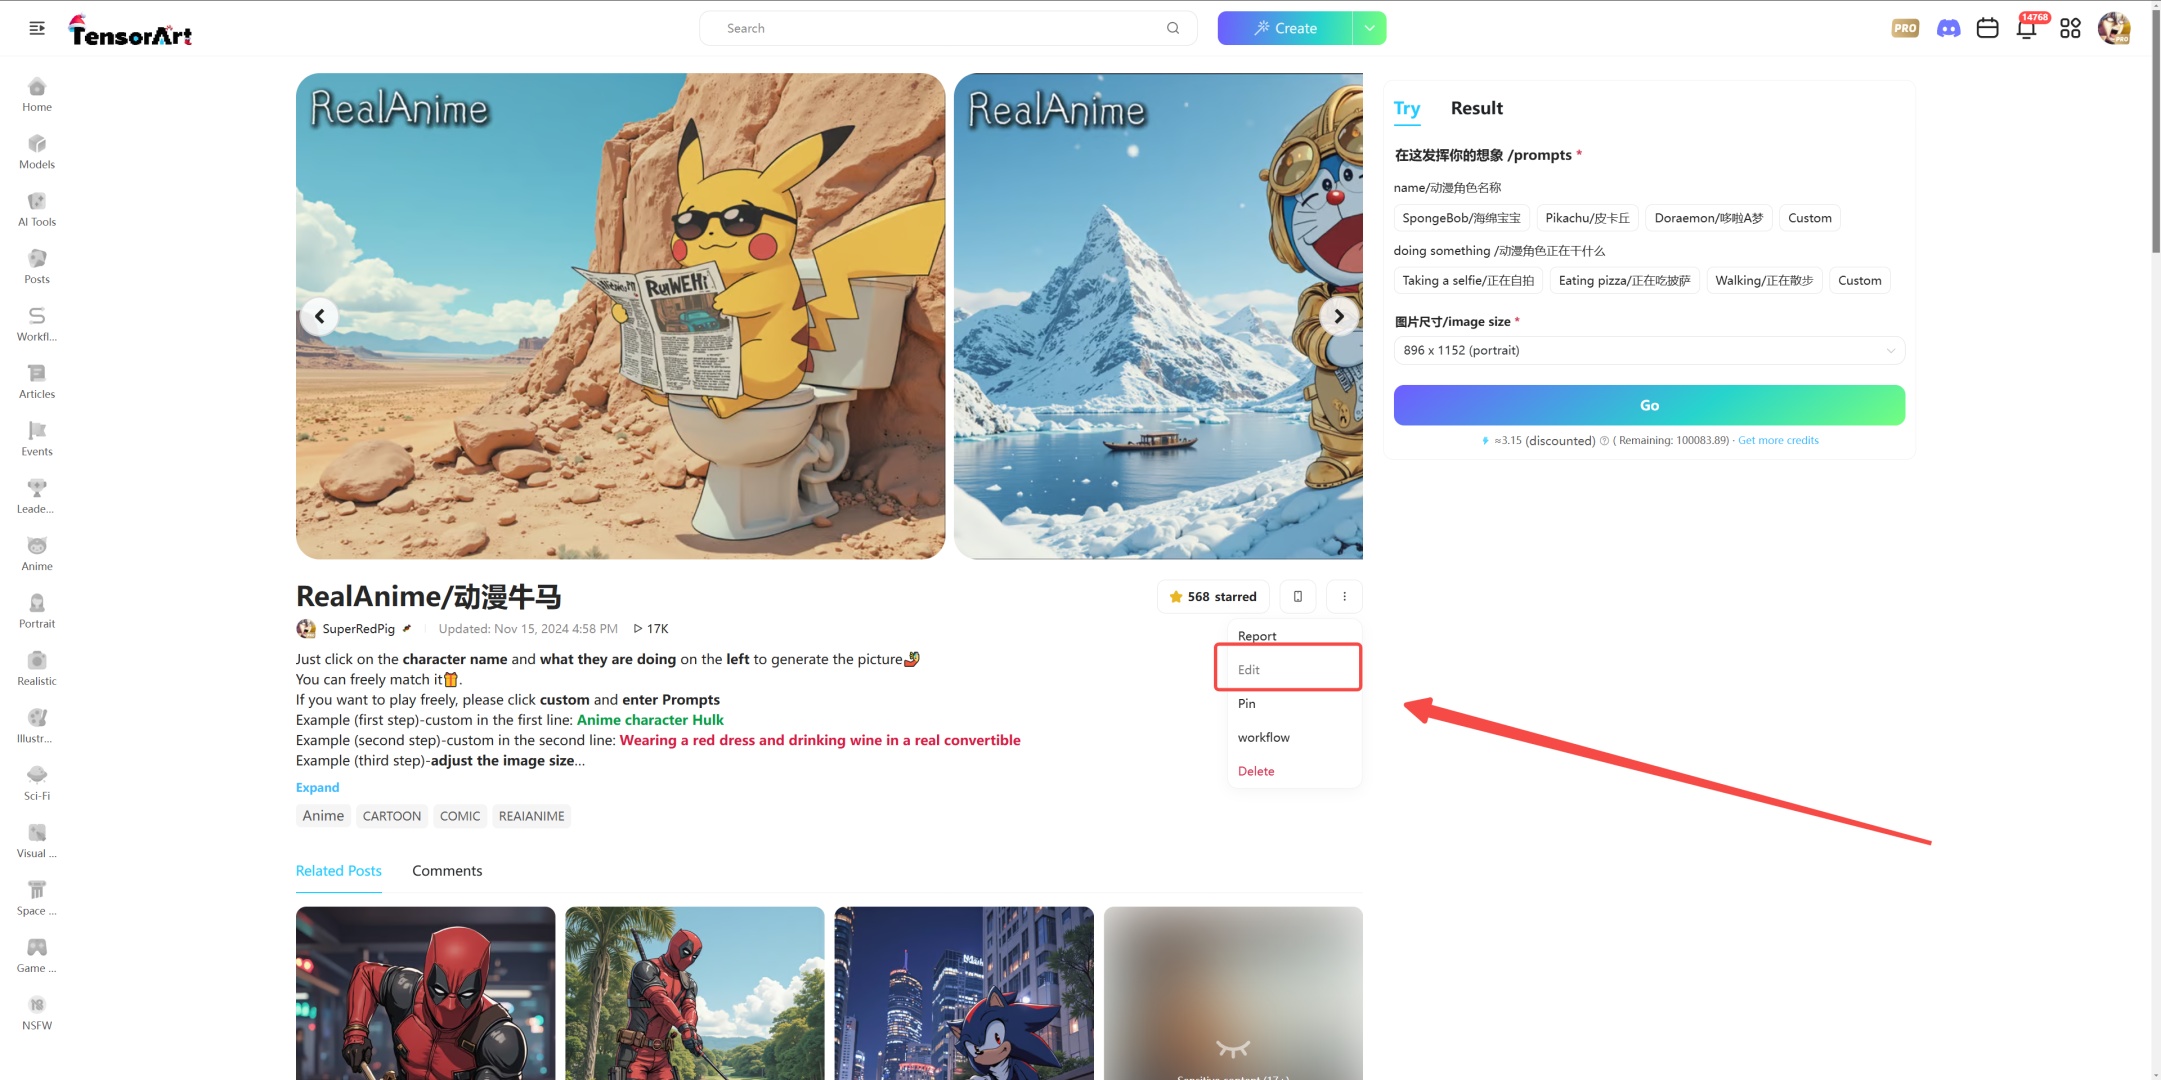The width and height of the screenshot is (2161, 1080).
Task: Click the PRO badge icon
Action: (1905, 28)
